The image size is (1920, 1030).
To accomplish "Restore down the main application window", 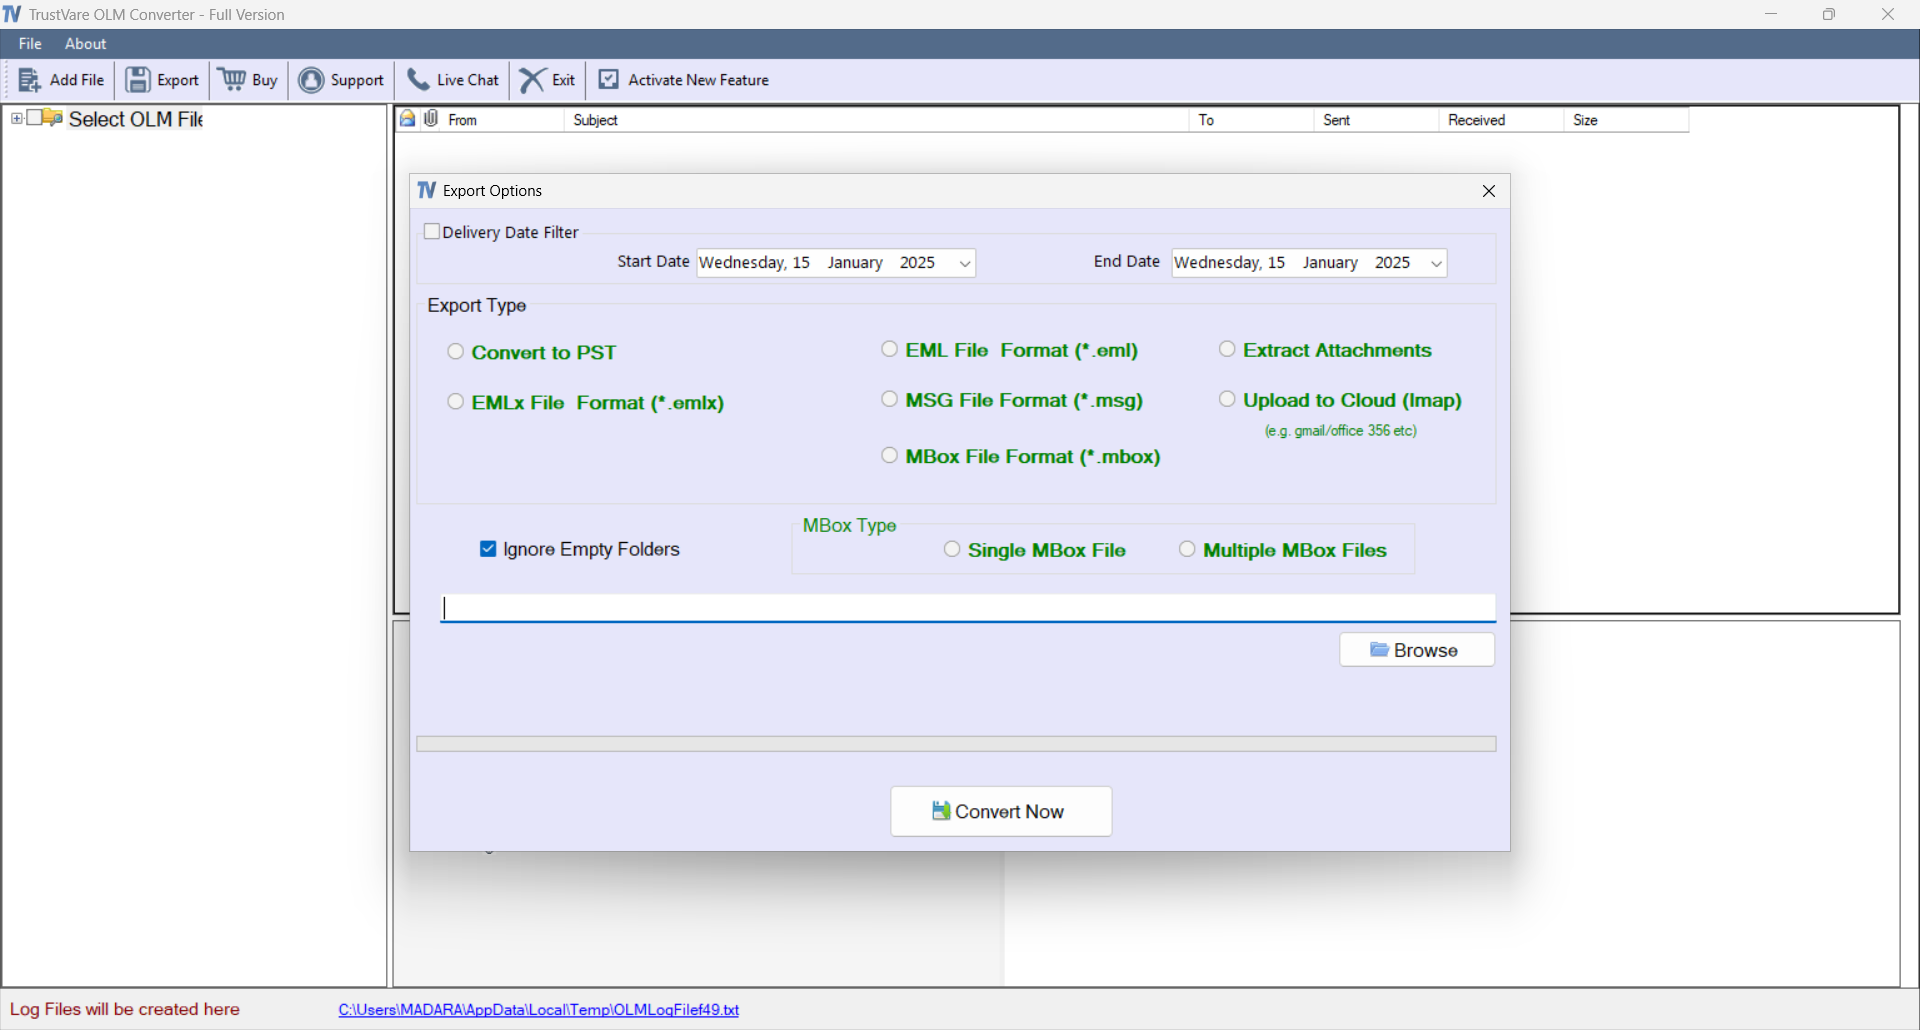I will tap(1829, 14).
